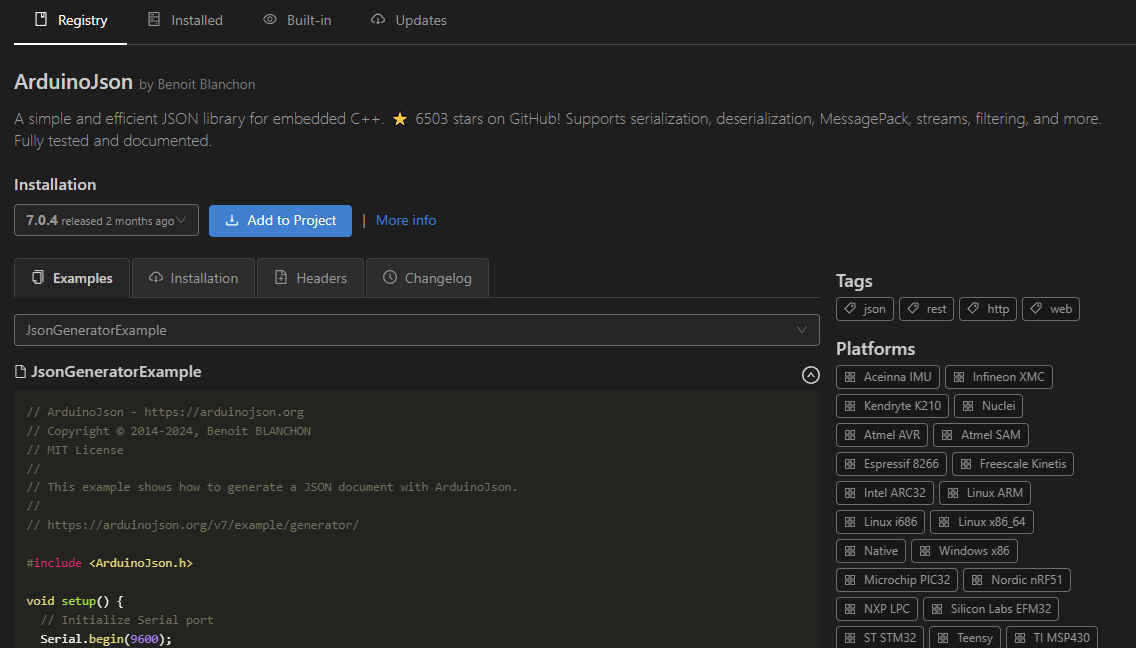Click the "// MIT License" comment line

[75, 450]
